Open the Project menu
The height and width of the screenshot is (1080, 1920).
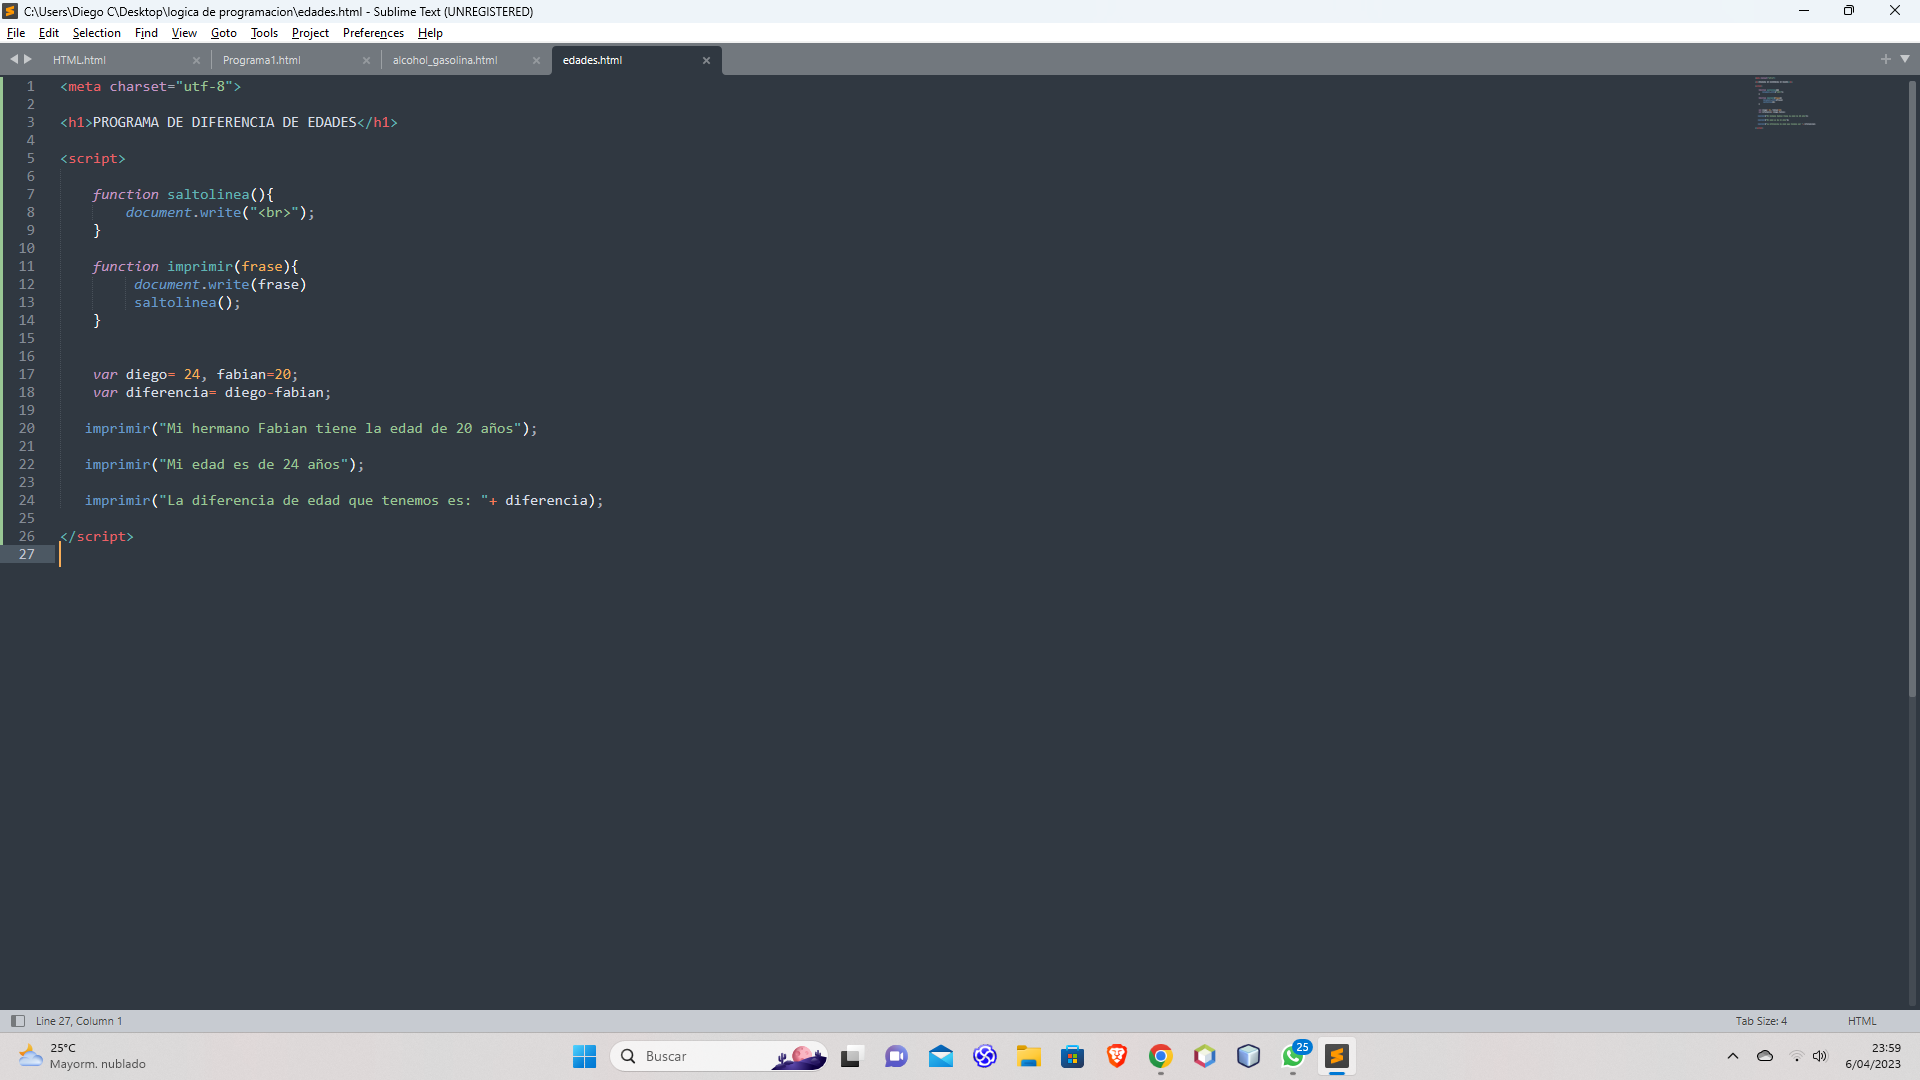tap(310, 33)
